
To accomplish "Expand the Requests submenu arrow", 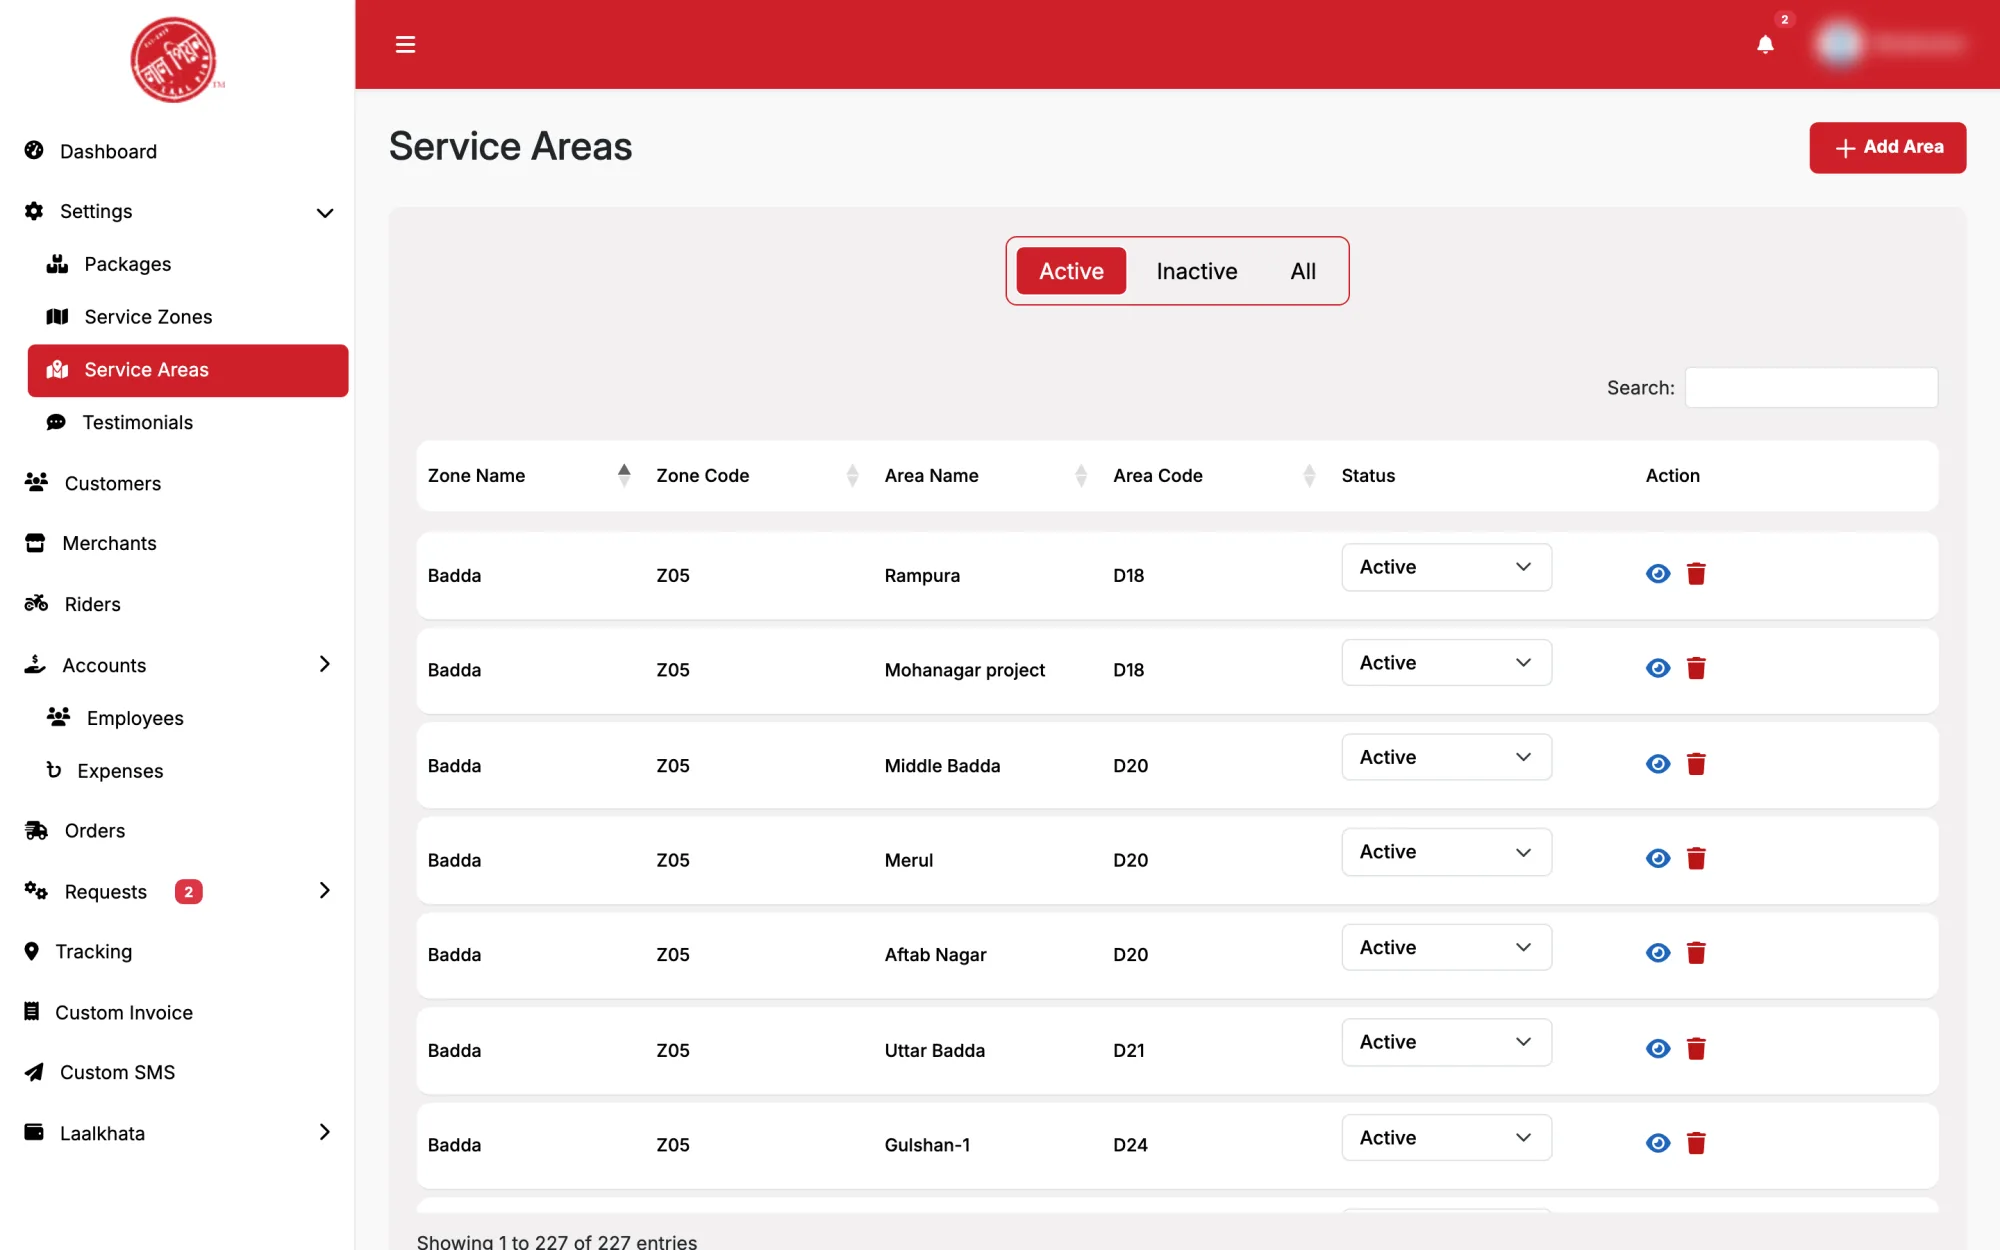I will pos(325,890).
